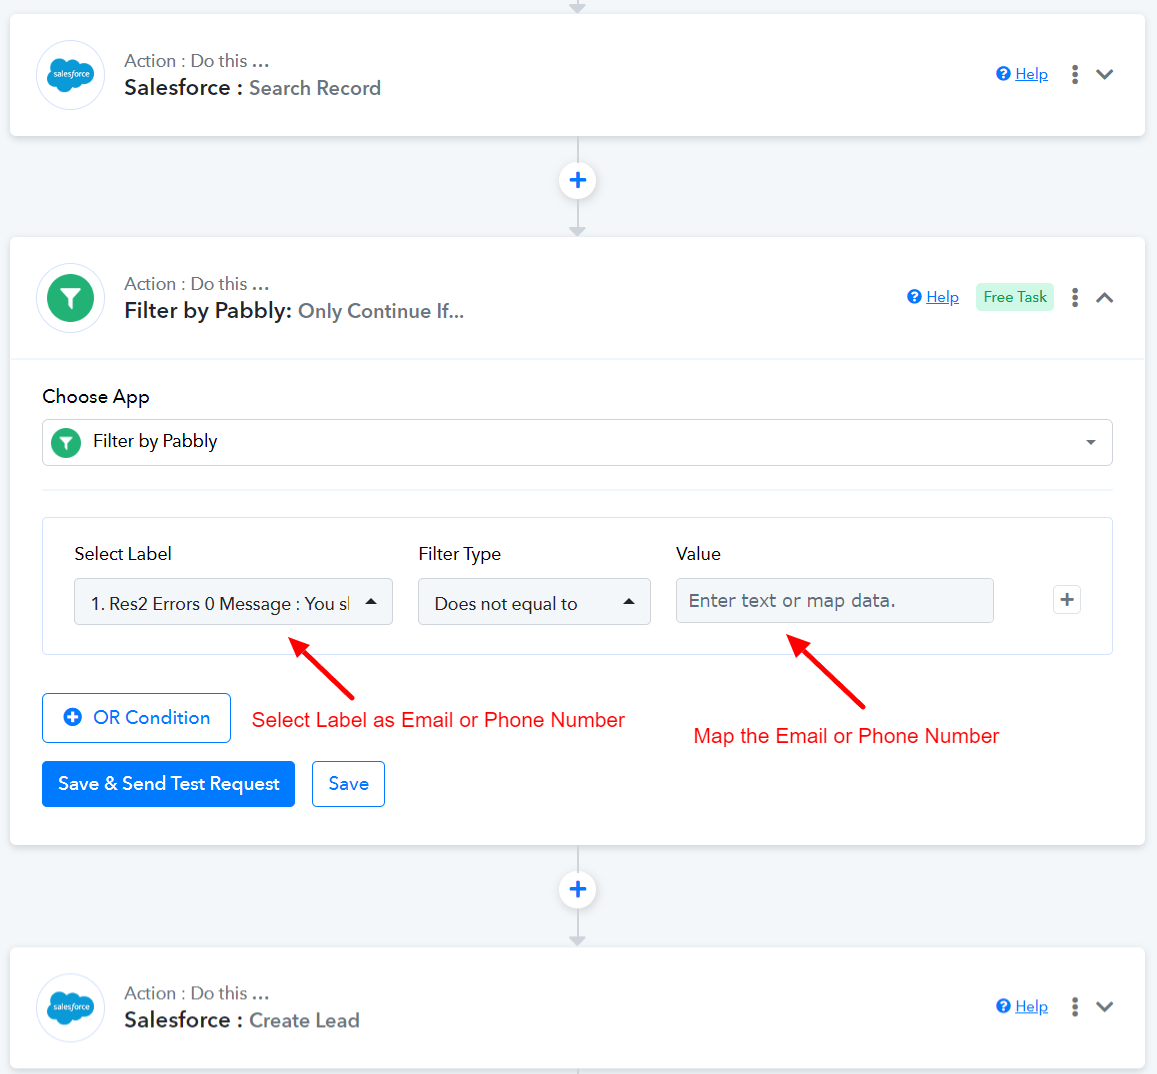Click the 'Filter by Pabbly: Only Continue If...' title
1157x1074 pixels.
[x=294, y=311]
